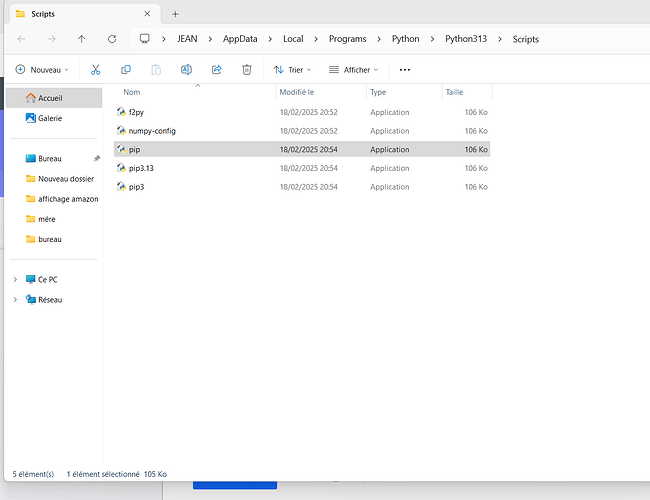Navigate to AppData in breadcrumb
This screenshot has height=500, width=650.
tap(240, 39)
